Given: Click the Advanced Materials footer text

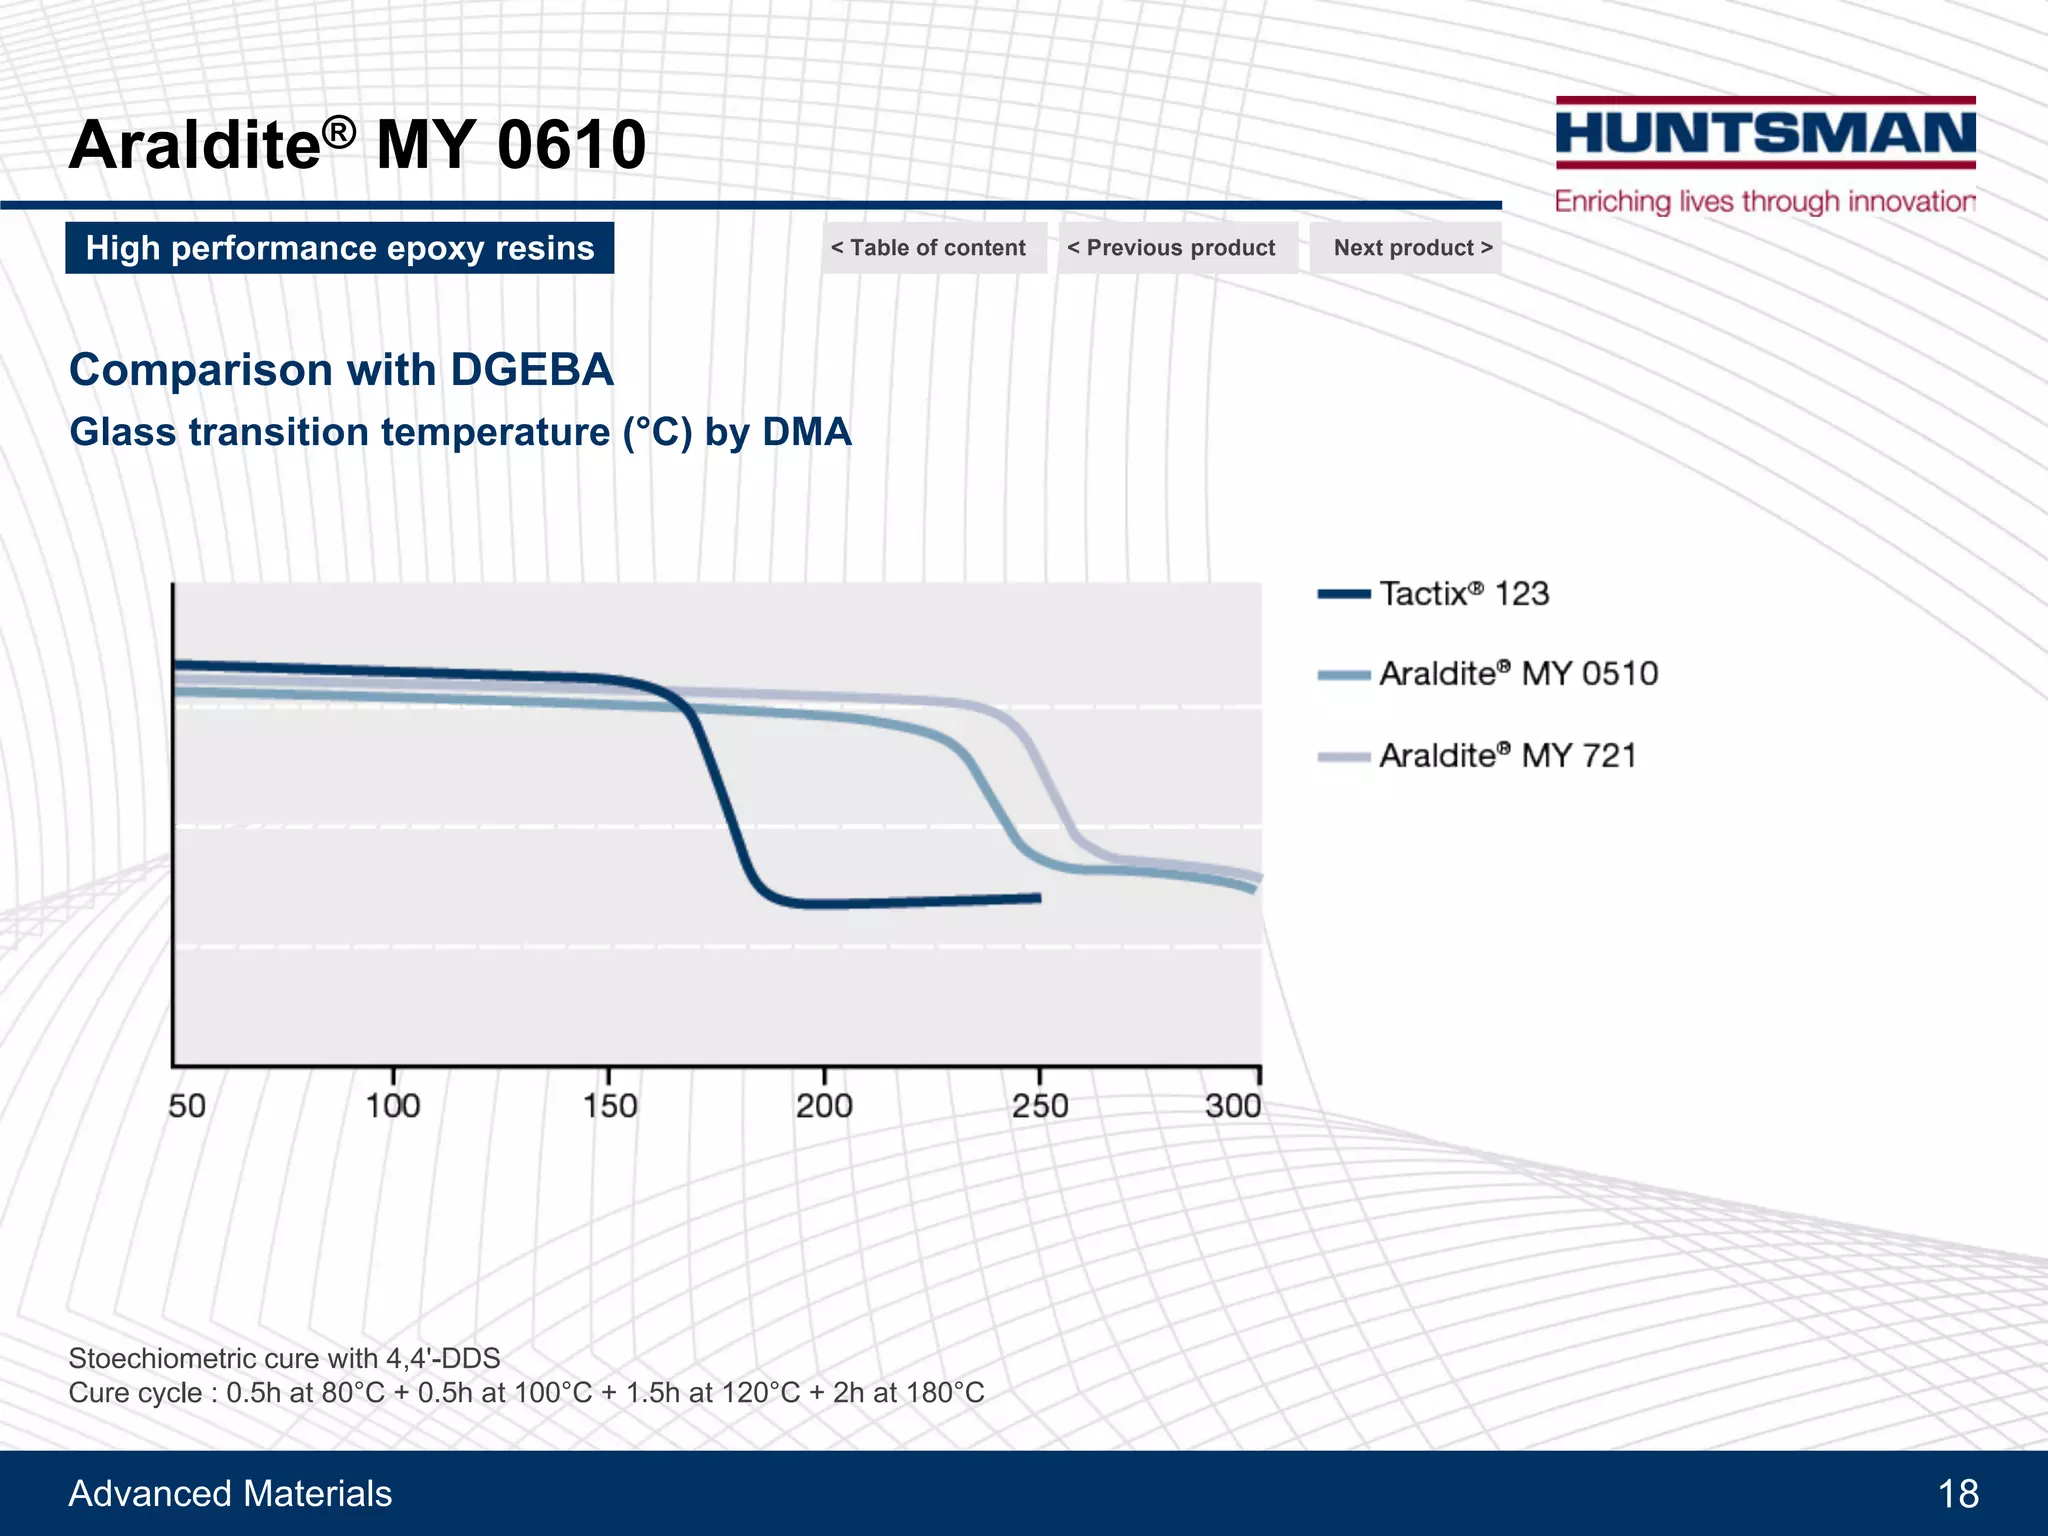Looking at the screenshot, I should tap(230, 1494).
